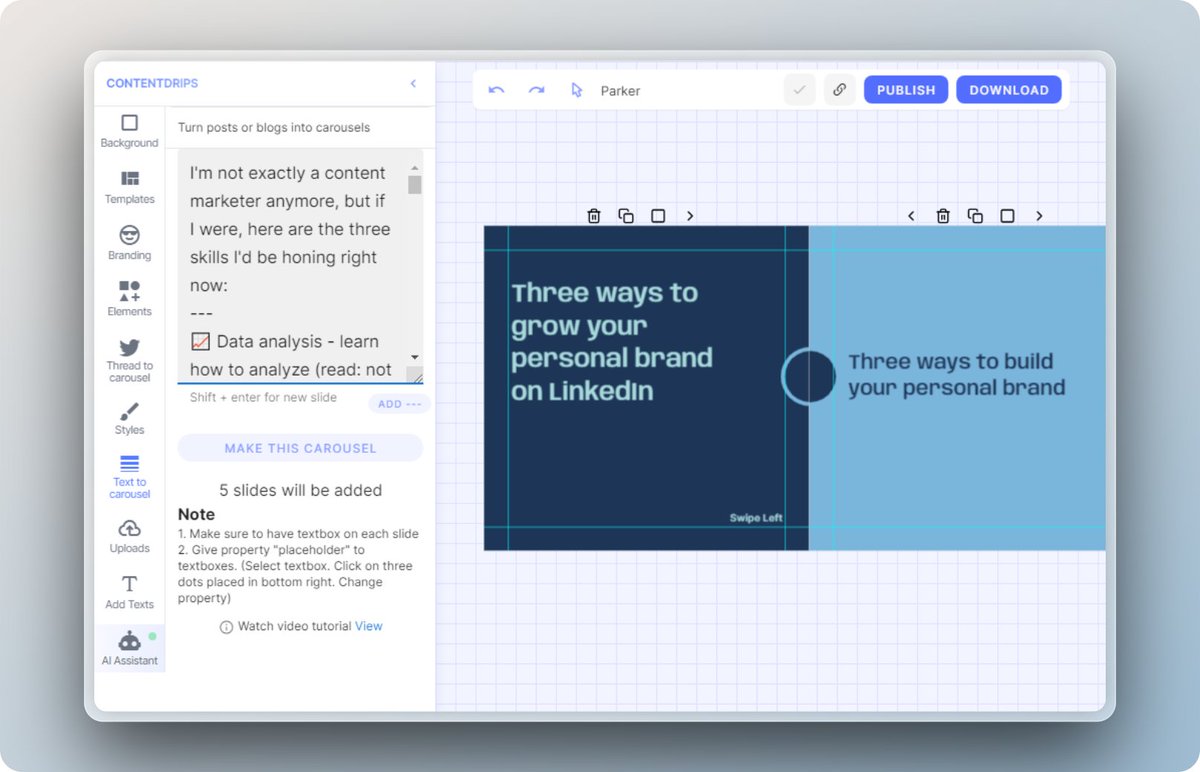
Task: Click the ADD --- slide separator button
Action: (400, 404)
